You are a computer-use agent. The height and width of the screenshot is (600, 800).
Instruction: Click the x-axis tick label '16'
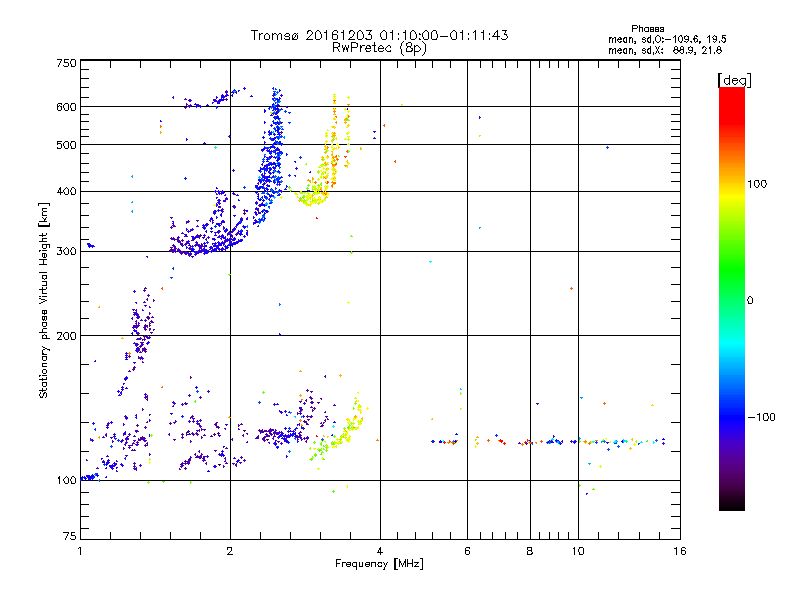pyautogui.click(x=680, y=551)
